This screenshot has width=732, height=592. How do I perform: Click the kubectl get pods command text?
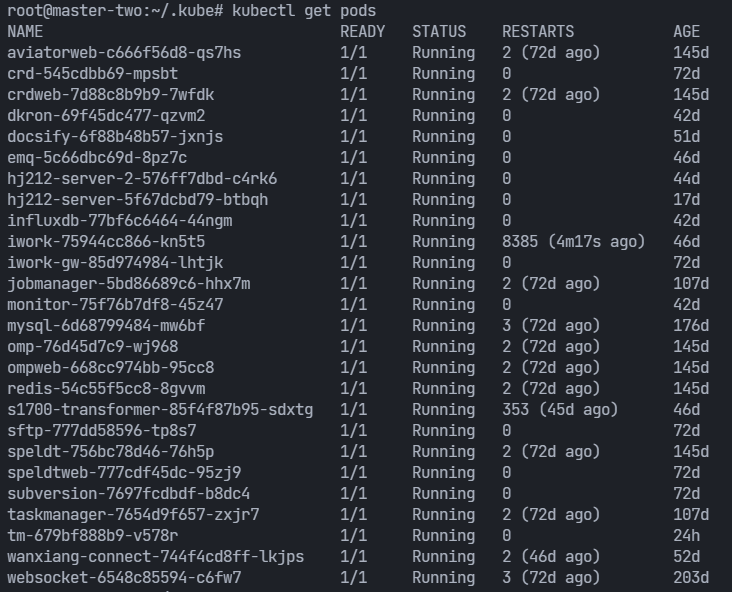coord(304,11)
